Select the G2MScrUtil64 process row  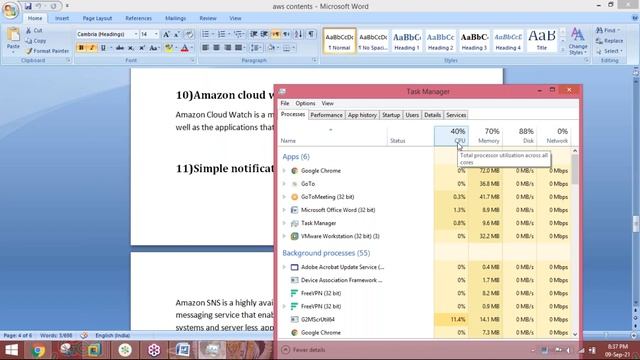424,319
